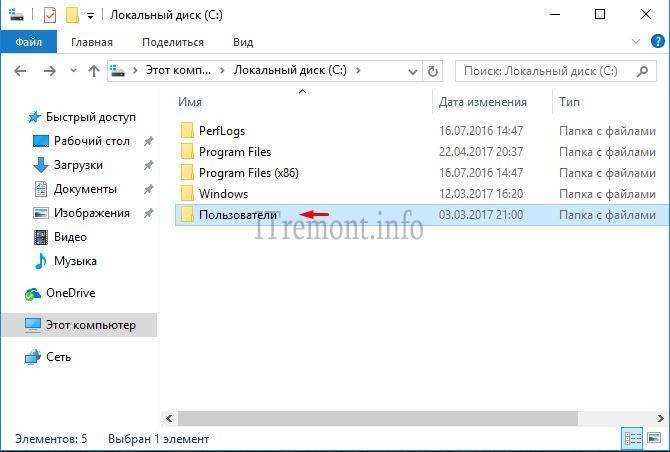The image size is (670, 452).
Task: Select the PerfLogs folder
Action: [x=222, y=131]
